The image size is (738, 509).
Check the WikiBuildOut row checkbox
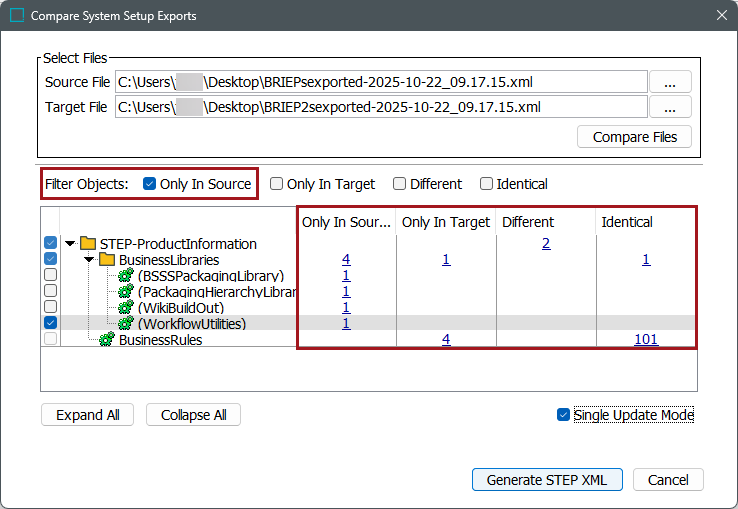[50, 308]
